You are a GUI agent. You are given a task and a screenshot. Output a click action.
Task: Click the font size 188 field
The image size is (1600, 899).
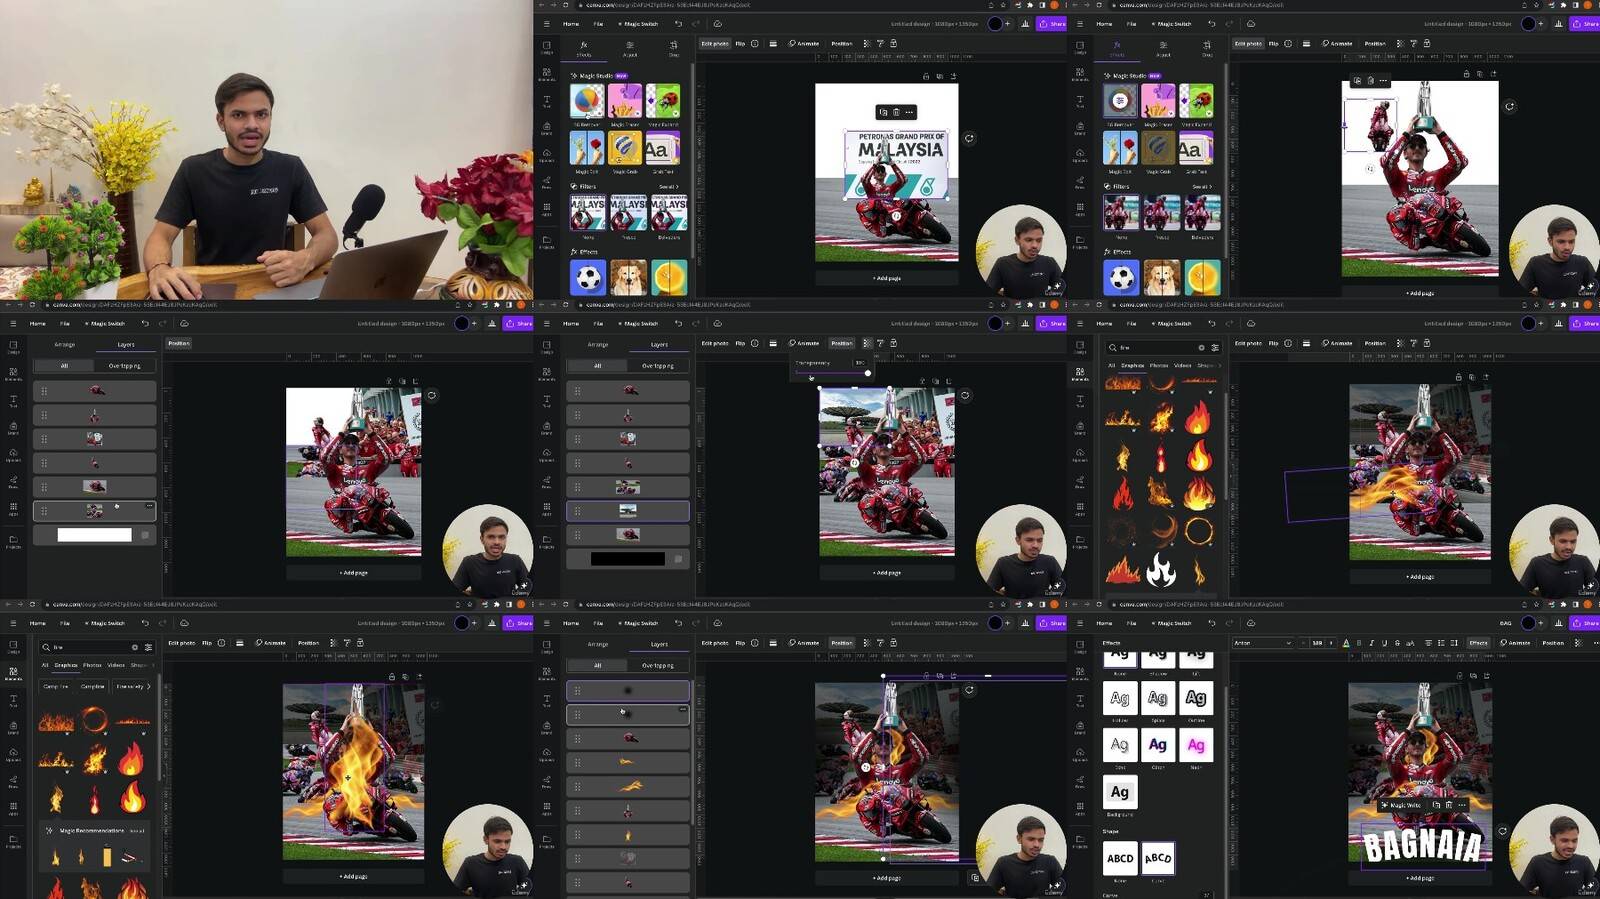coord(1317,643)
